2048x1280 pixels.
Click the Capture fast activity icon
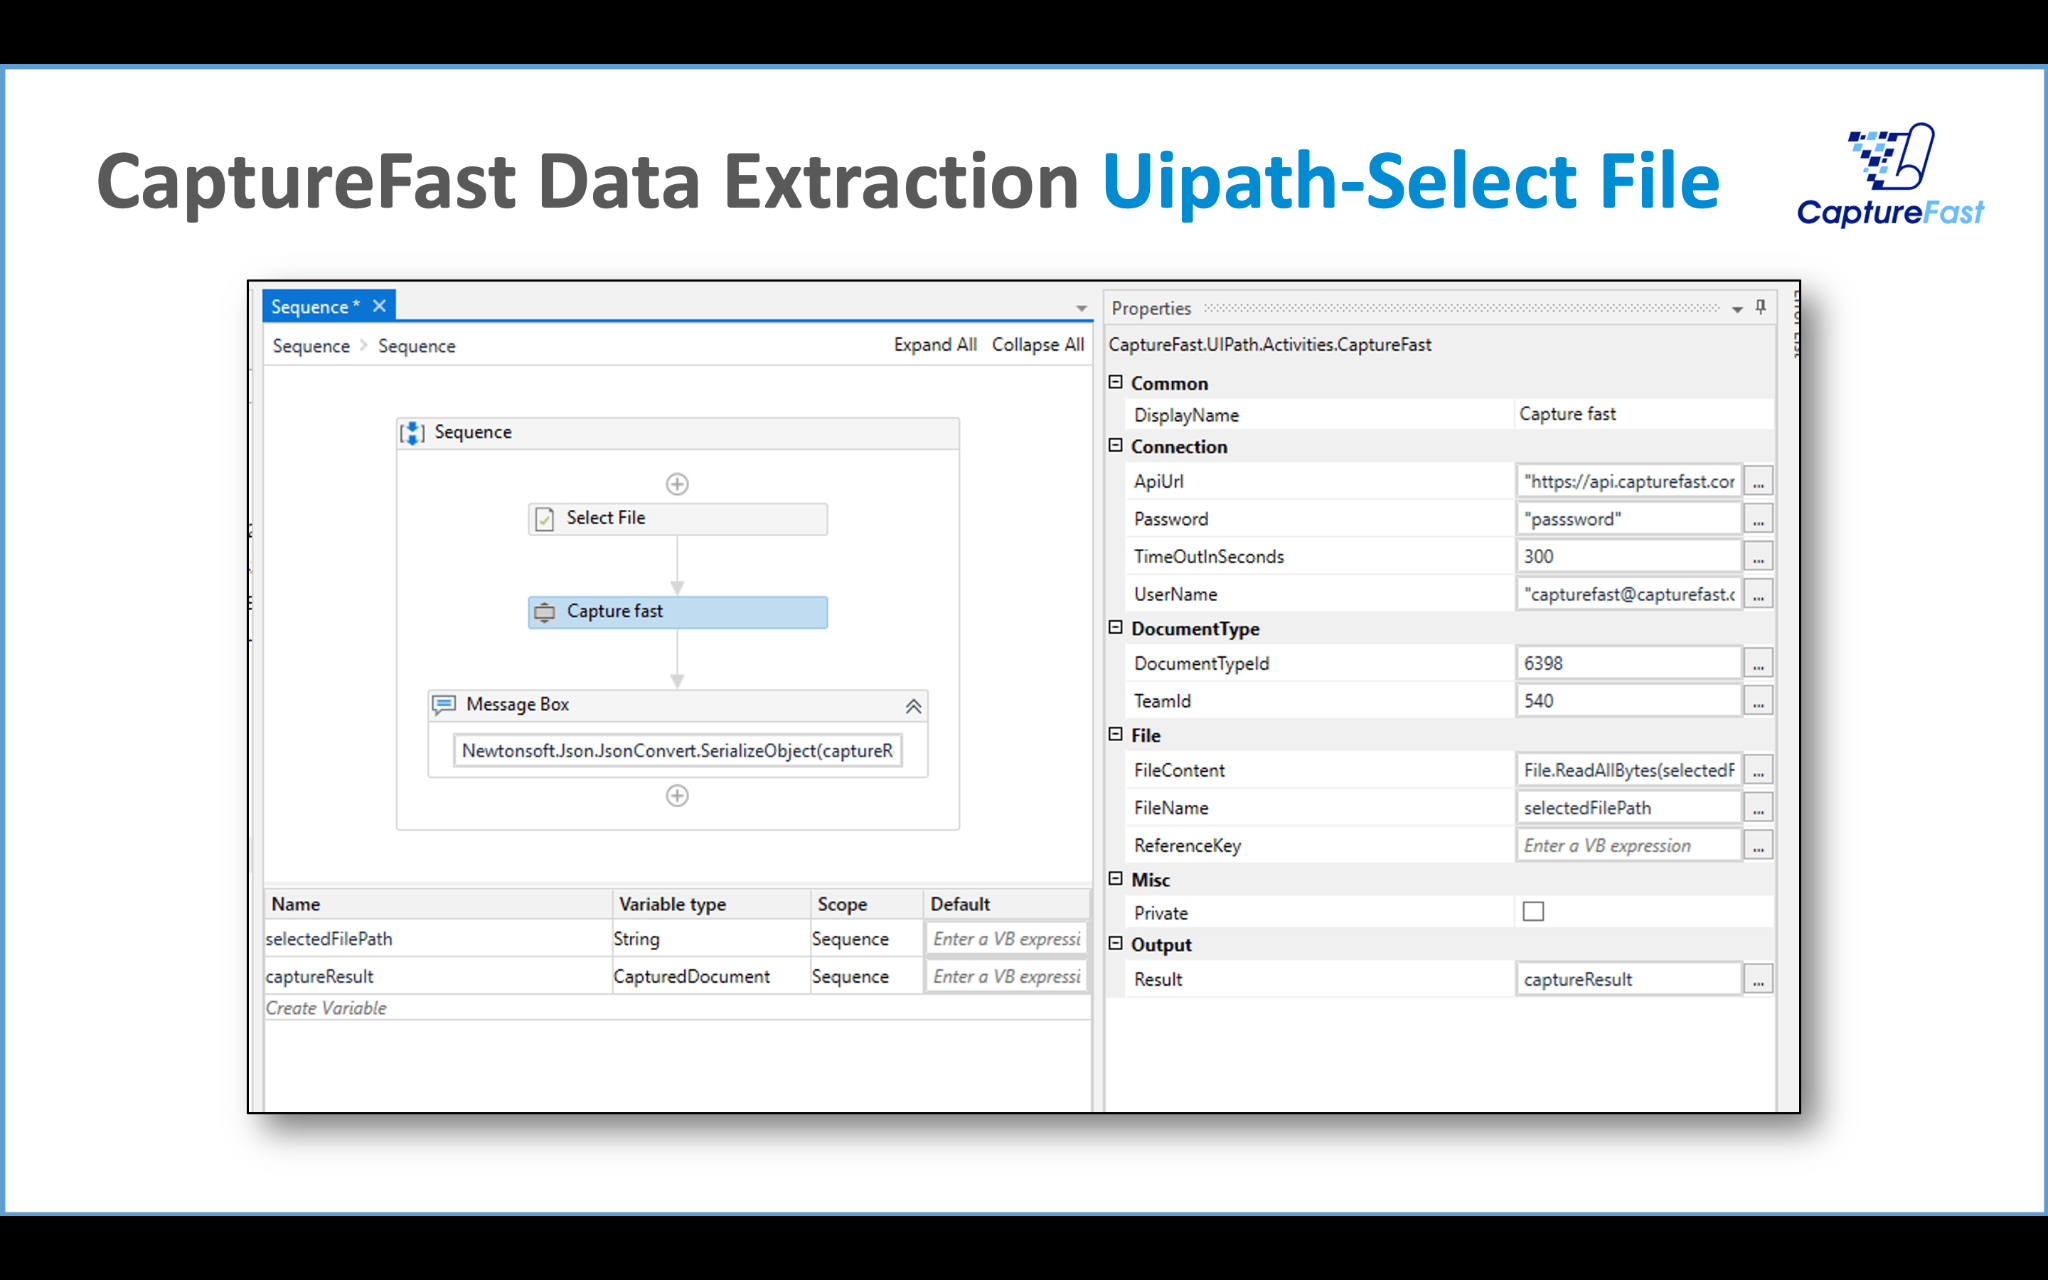click(544, 612)
